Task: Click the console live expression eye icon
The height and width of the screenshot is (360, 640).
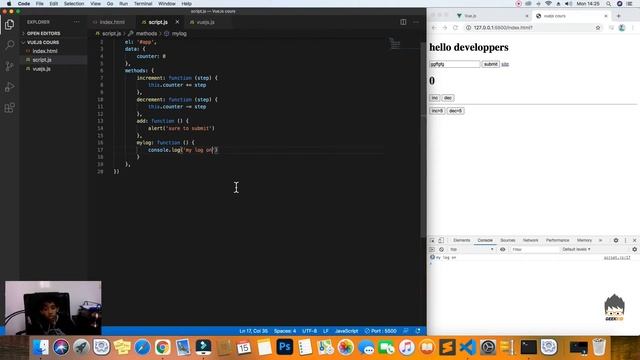Action: 502,249
